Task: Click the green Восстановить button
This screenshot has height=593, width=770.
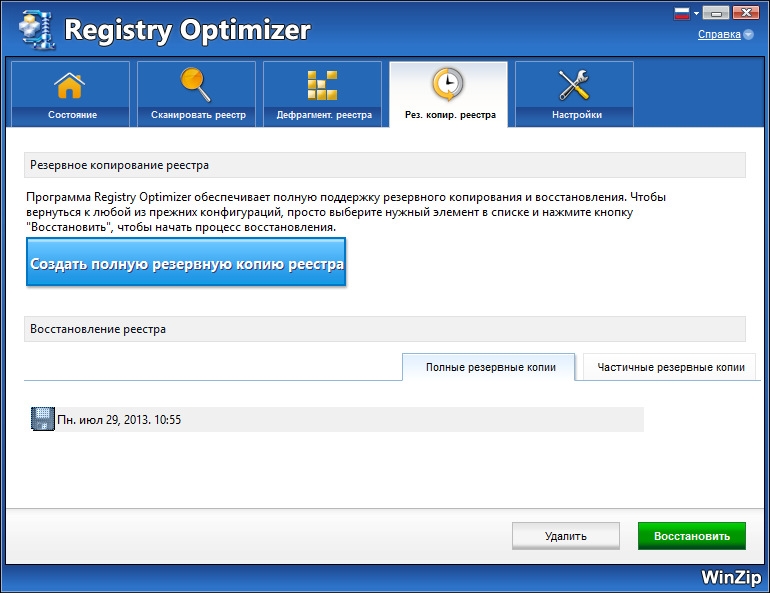Action: coord(692,536)
